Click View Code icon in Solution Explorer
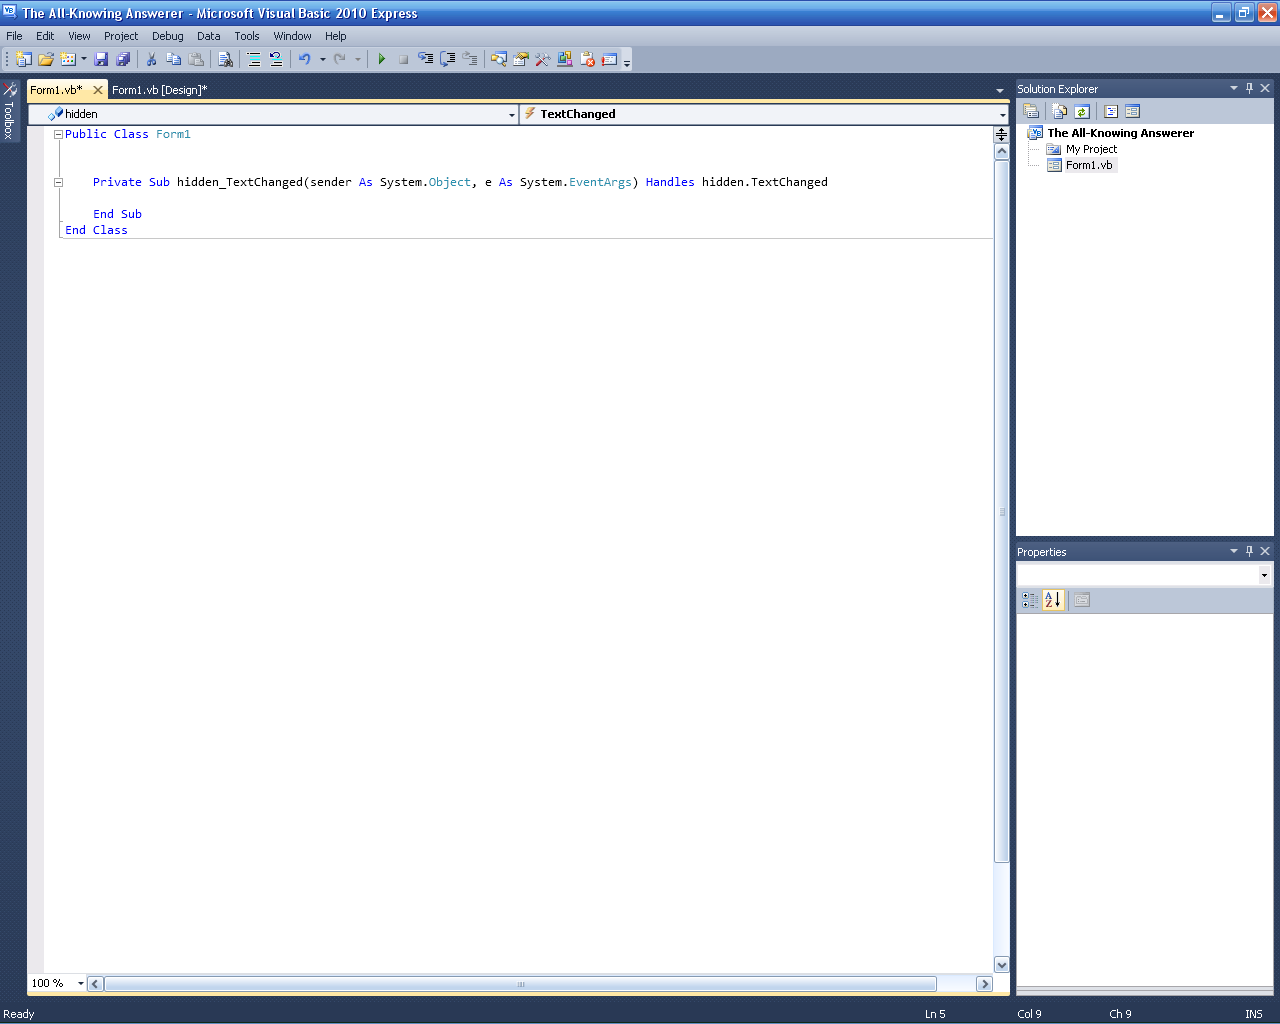 coord(1110,112)
